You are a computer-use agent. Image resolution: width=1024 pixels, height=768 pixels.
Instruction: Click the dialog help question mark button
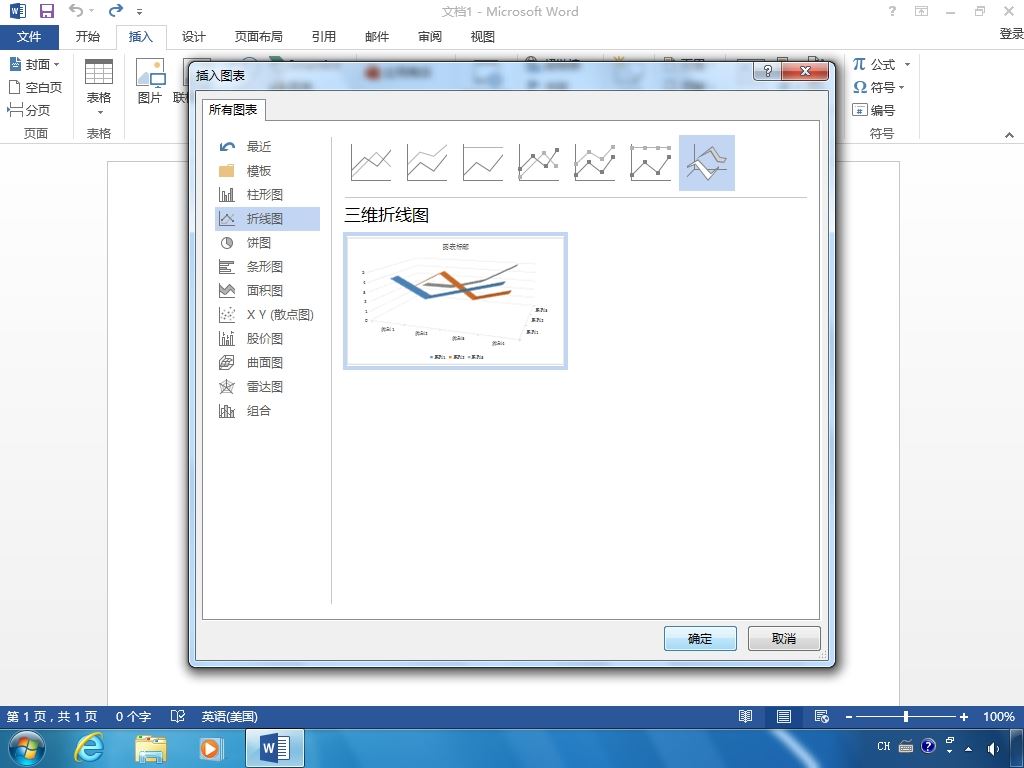tap(767, 71)
